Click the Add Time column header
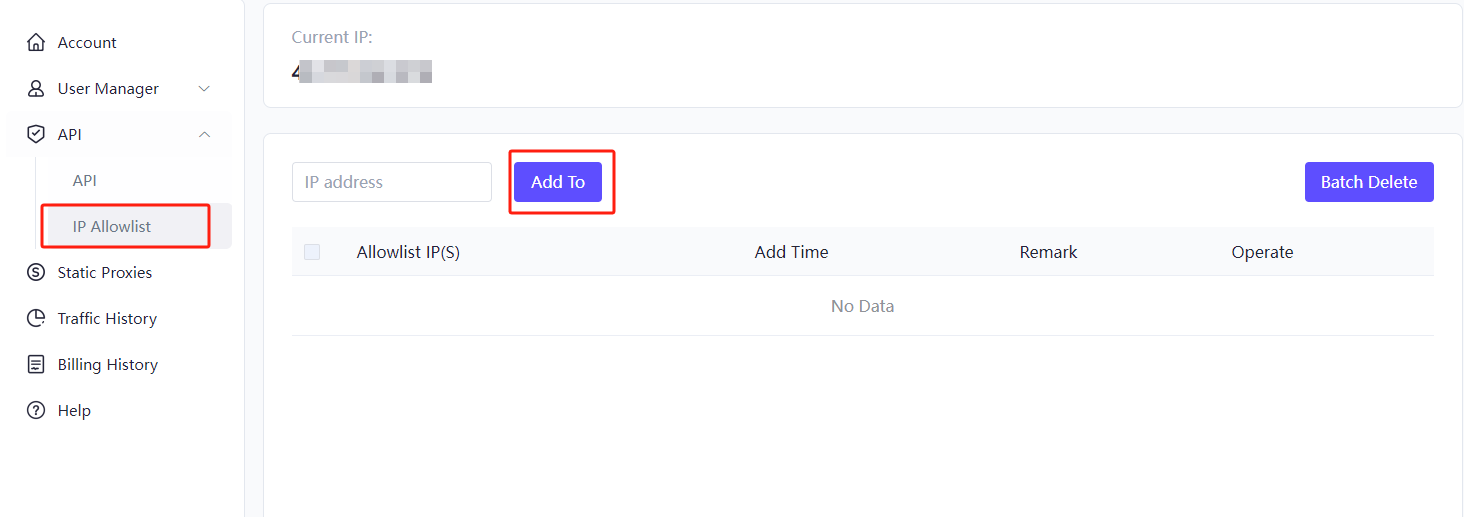Viewport: 1464px width, 517px height. [x=791, y=252]
